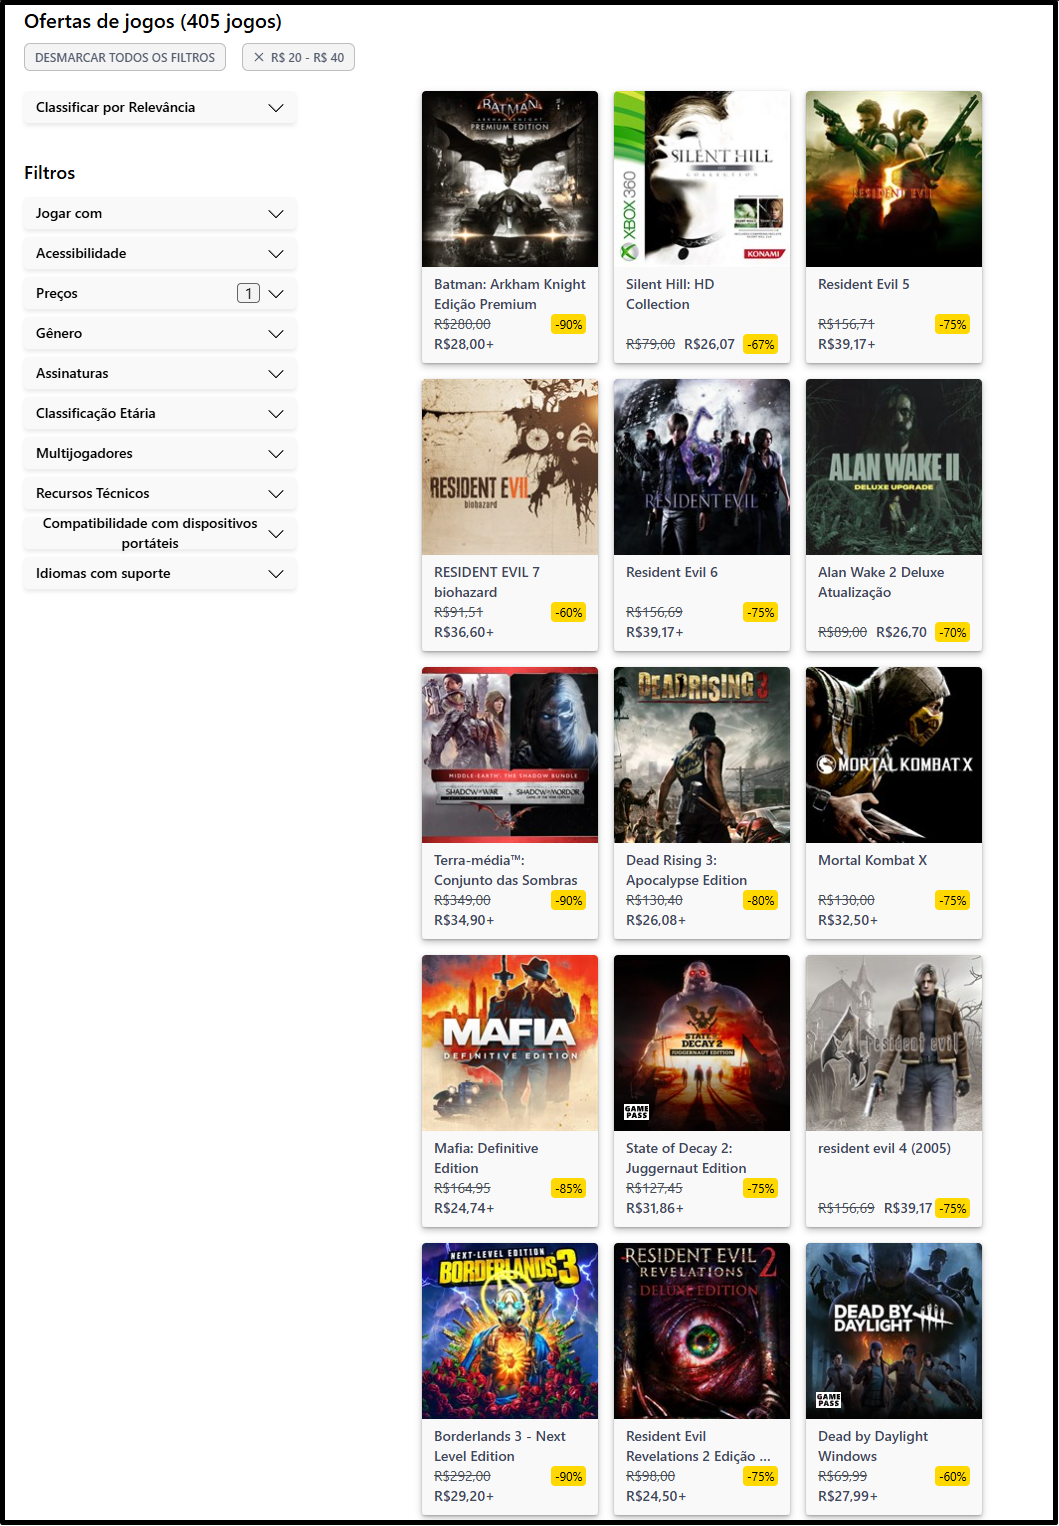This screenshot has height=1526, width=1059.
Task: Expand the Recursos Técnicos filter
Action: pos(160,494)
